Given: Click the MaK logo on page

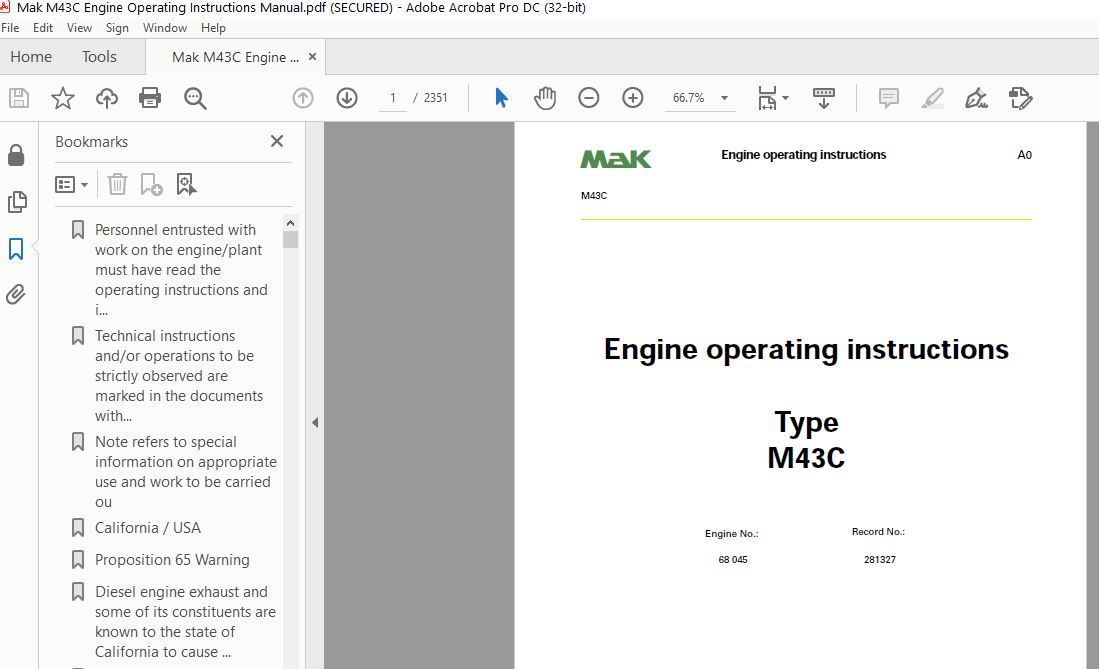Looking at the screenshot, I should pos(615,159).
